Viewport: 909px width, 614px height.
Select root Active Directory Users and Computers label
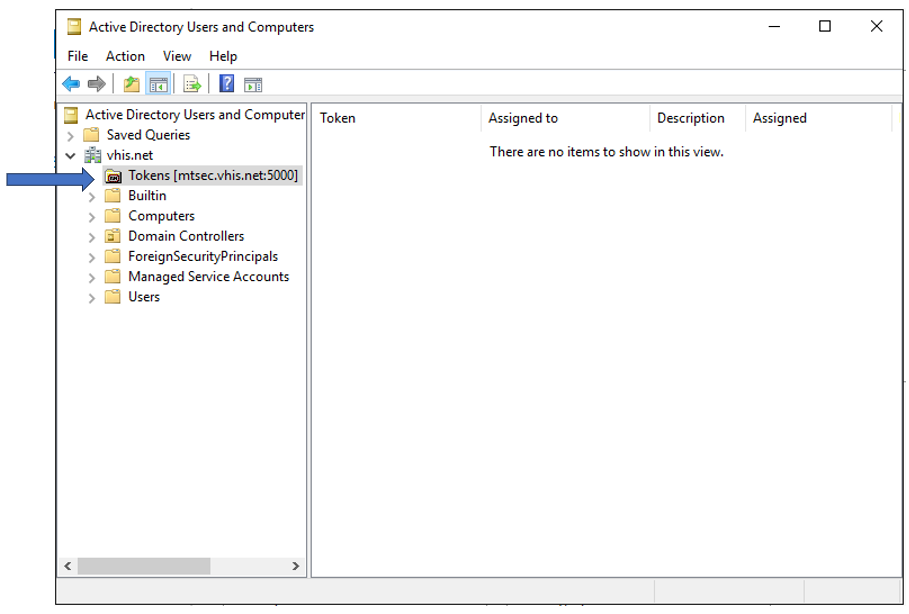(195, 115)
